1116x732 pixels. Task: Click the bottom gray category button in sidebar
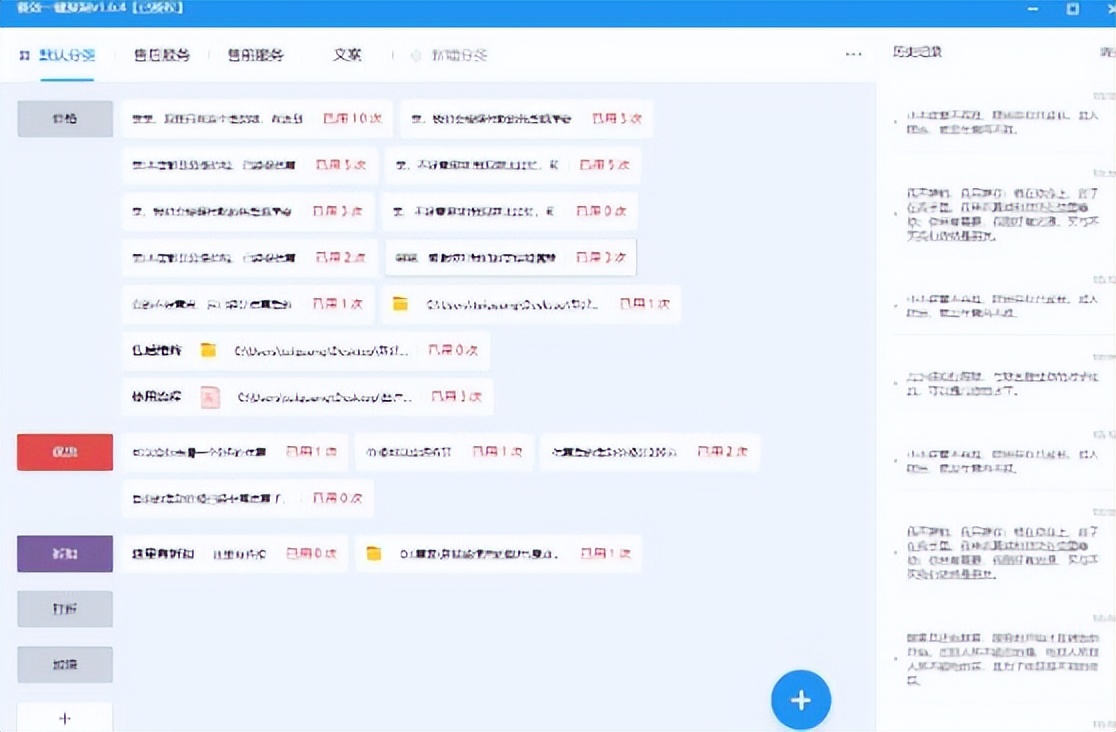64,664
